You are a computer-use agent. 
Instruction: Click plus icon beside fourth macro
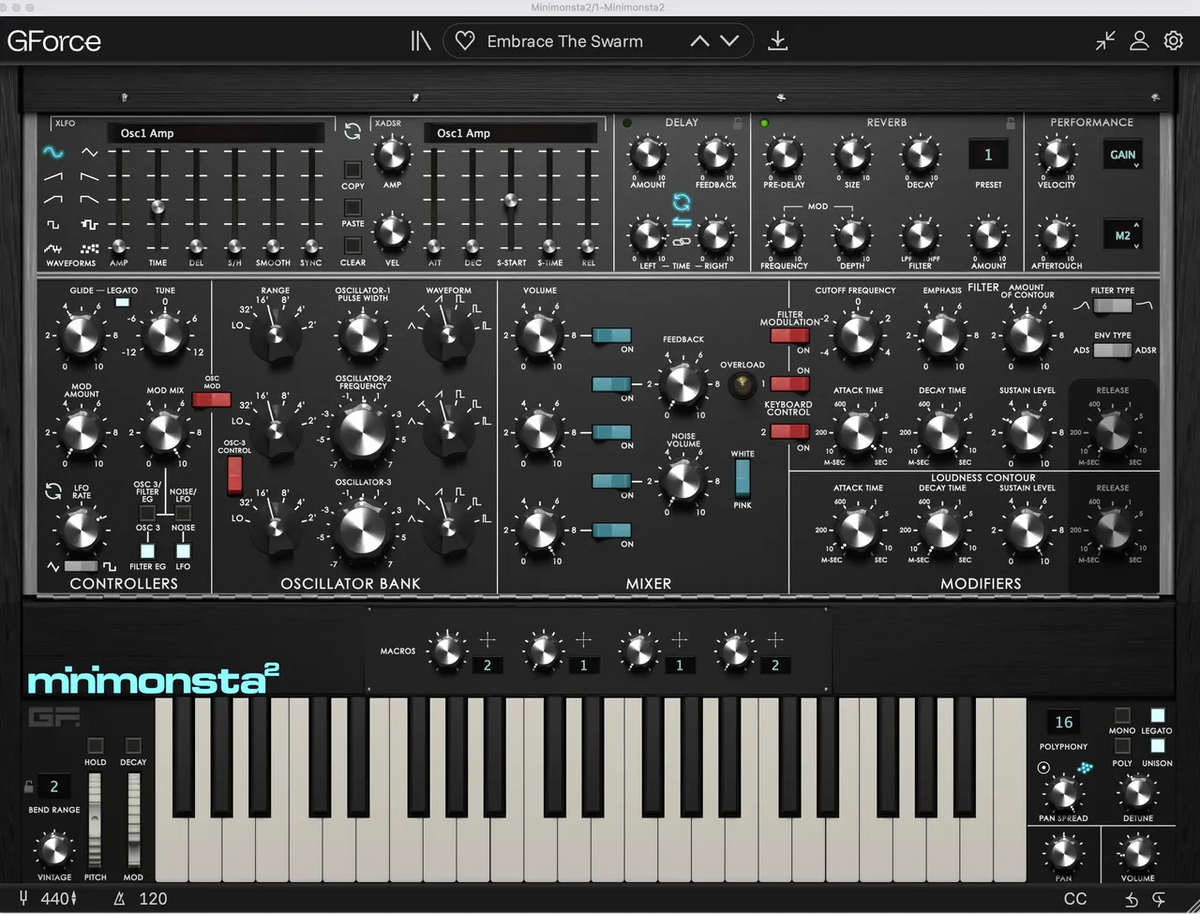[775, 640]
